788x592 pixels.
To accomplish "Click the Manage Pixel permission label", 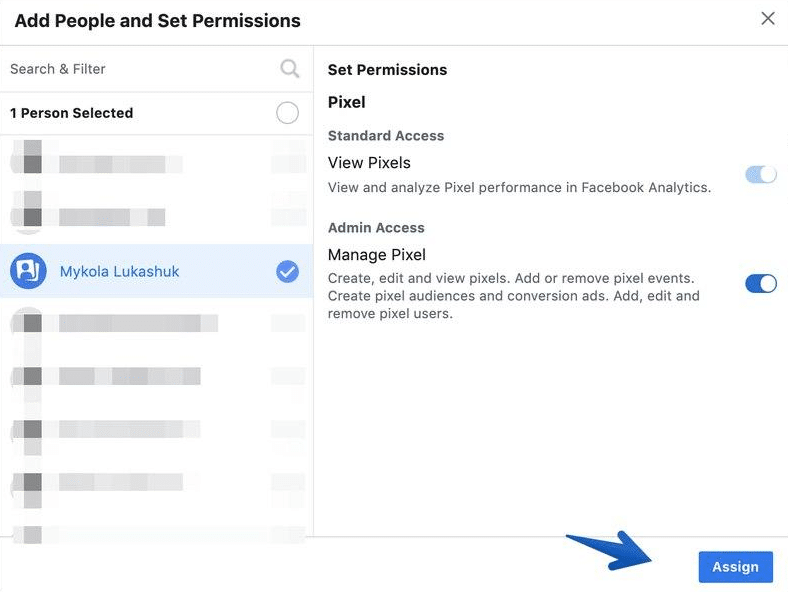I will 376,255.
